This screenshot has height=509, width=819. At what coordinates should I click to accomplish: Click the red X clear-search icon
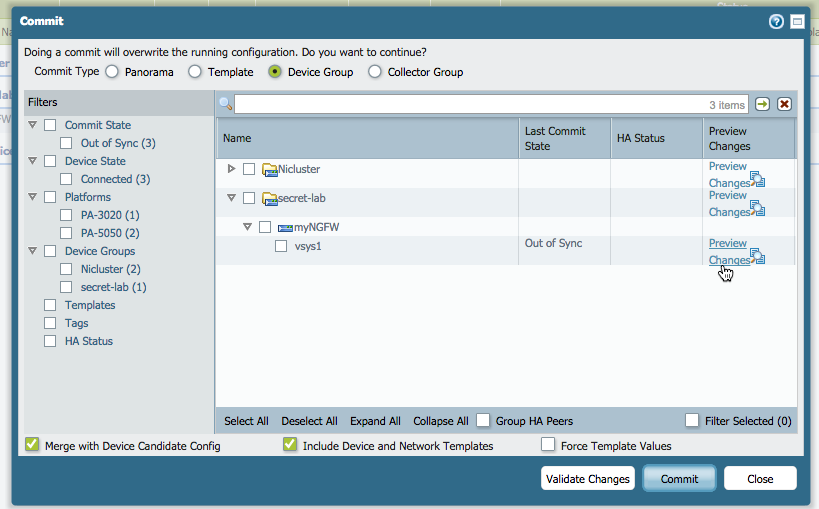tap(785, 104)
